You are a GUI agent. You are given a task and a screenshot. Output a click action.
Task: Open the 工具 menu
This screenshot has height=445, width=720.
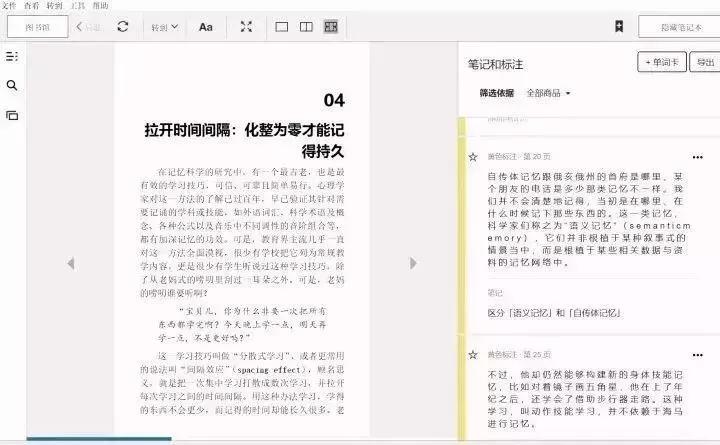click(78, 6)
